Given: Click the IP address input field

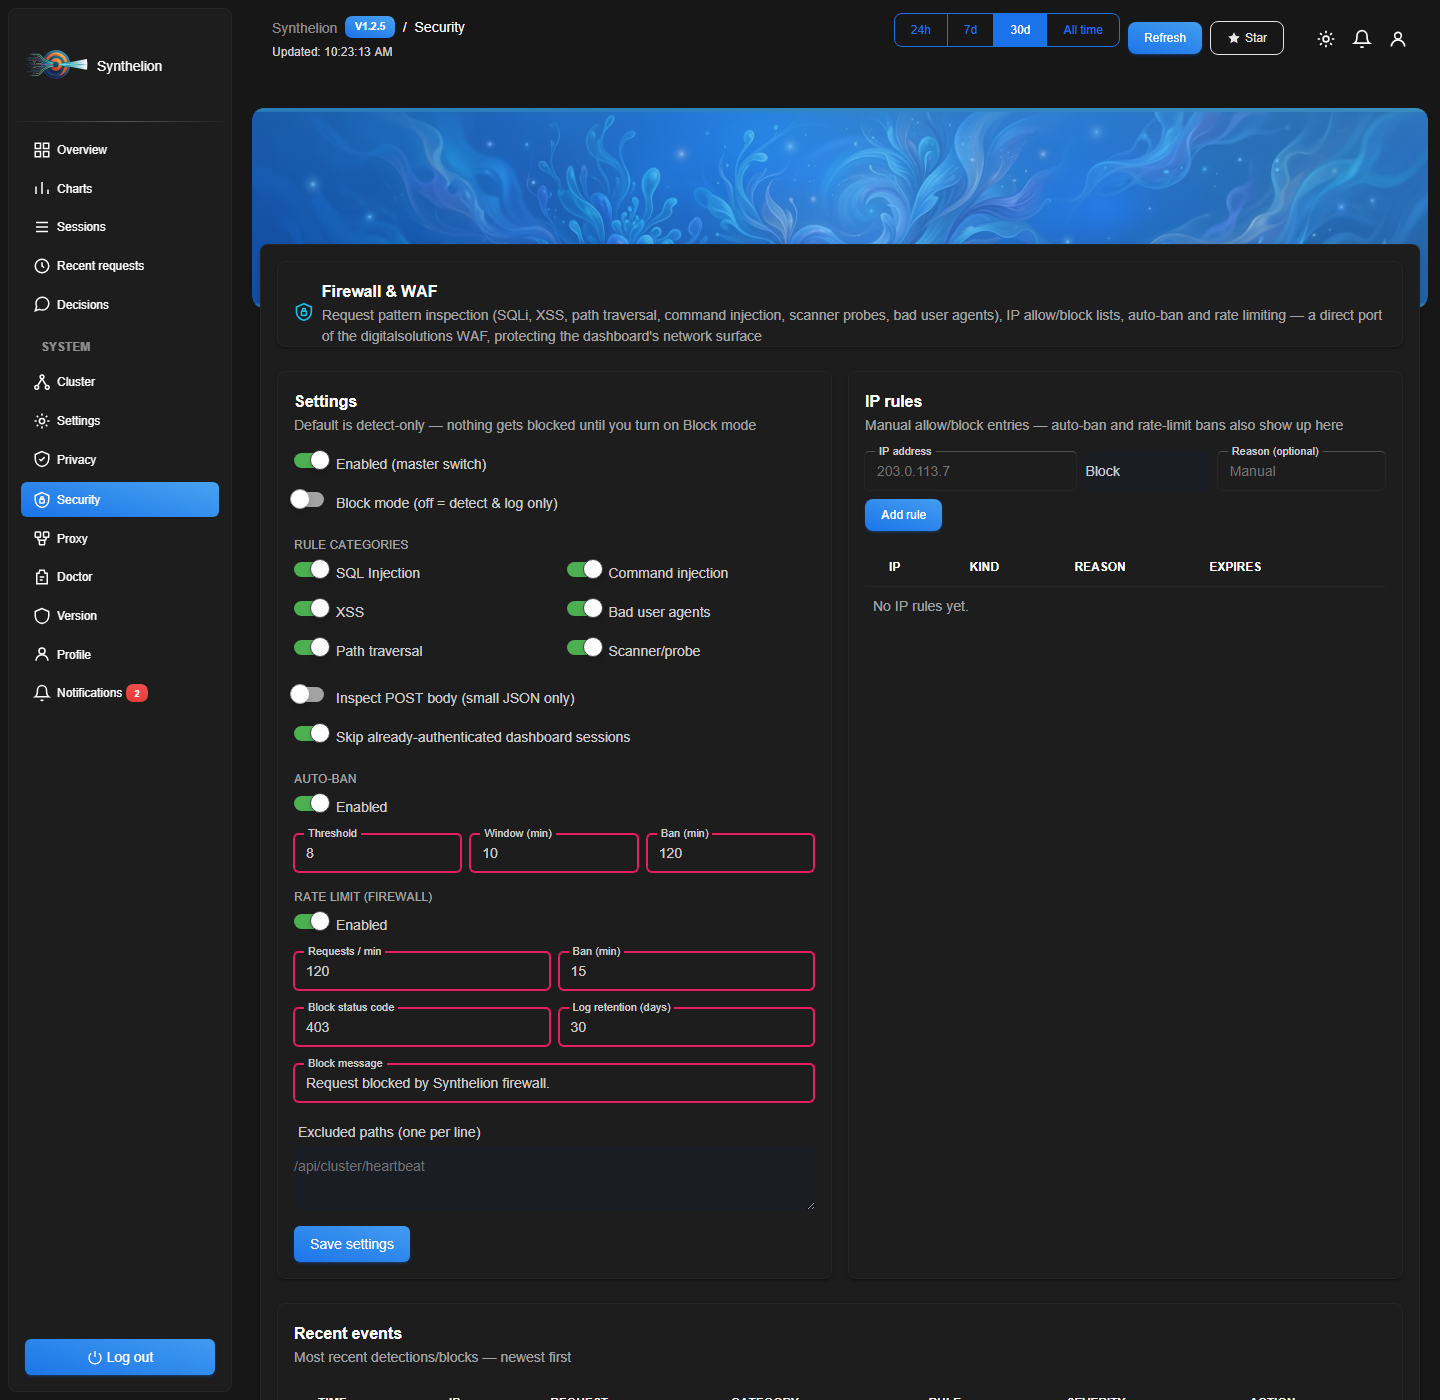Looking at the screenshot, I should pos(970,471).
